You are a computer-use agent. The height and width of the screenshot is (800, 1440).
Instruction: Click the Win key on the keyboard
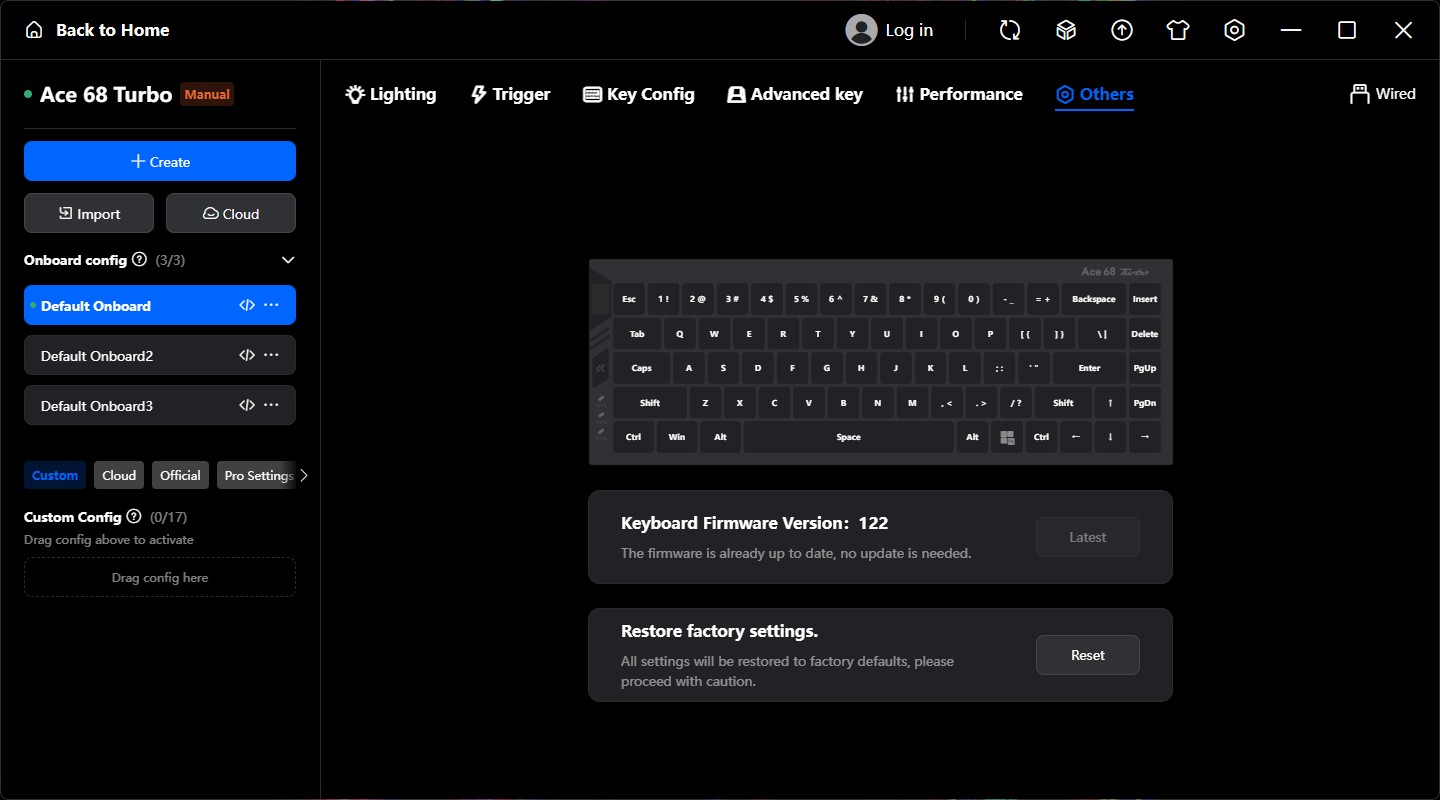pyautogui.click(x=677, y=437)
